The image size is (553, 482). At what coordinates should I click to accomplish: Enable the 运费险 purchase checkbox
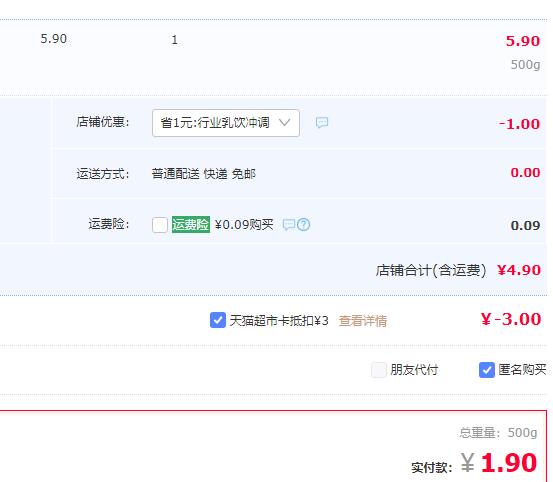coord(160,225)
